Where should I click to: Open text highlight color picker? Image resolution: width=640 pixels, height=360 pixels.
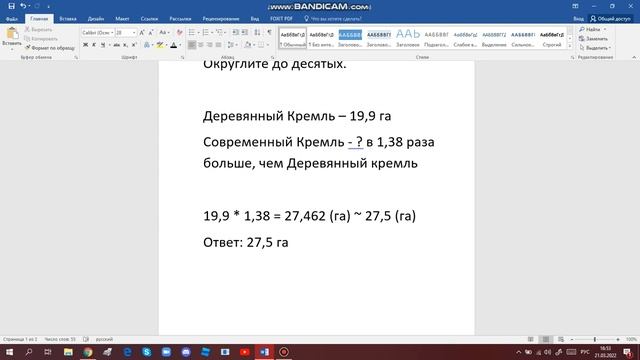tap(167, 45)
